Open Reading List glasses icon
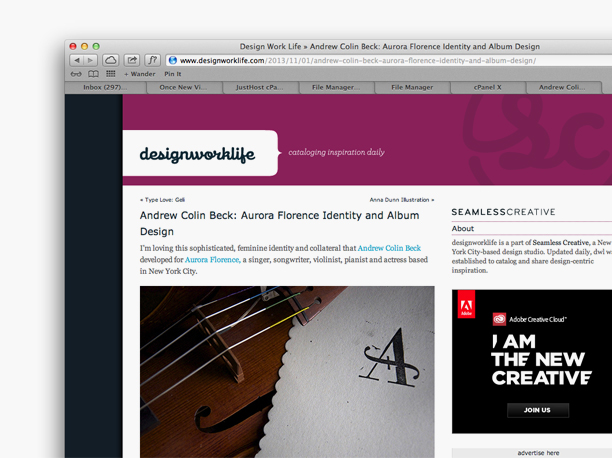Image resolution: width=612 pixels, height=458 pixels. (x=76, y=74)
